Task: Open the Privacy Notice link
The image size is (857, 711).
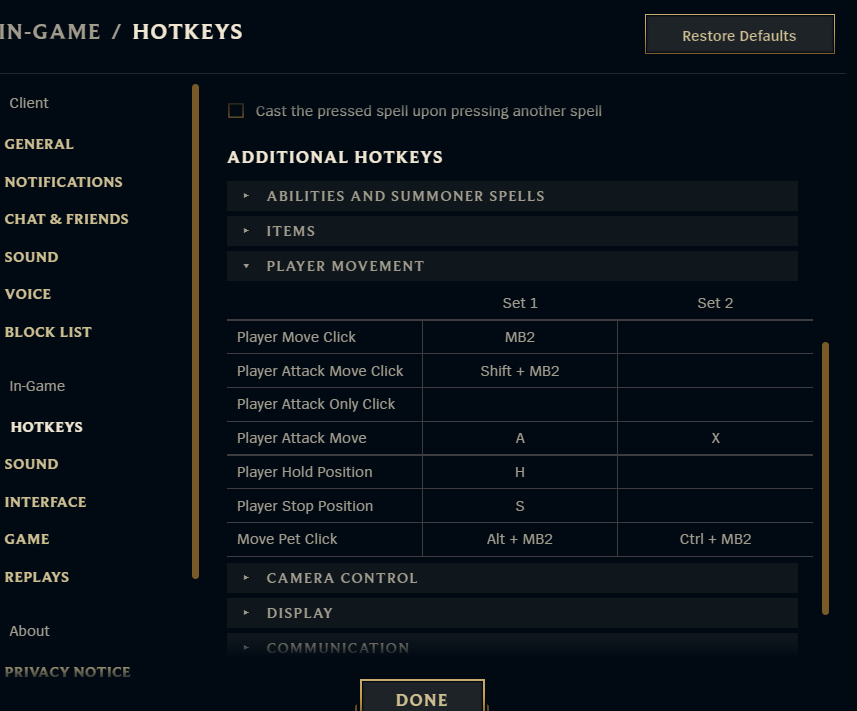Action: pyautogui.click(x=67, y=672)
